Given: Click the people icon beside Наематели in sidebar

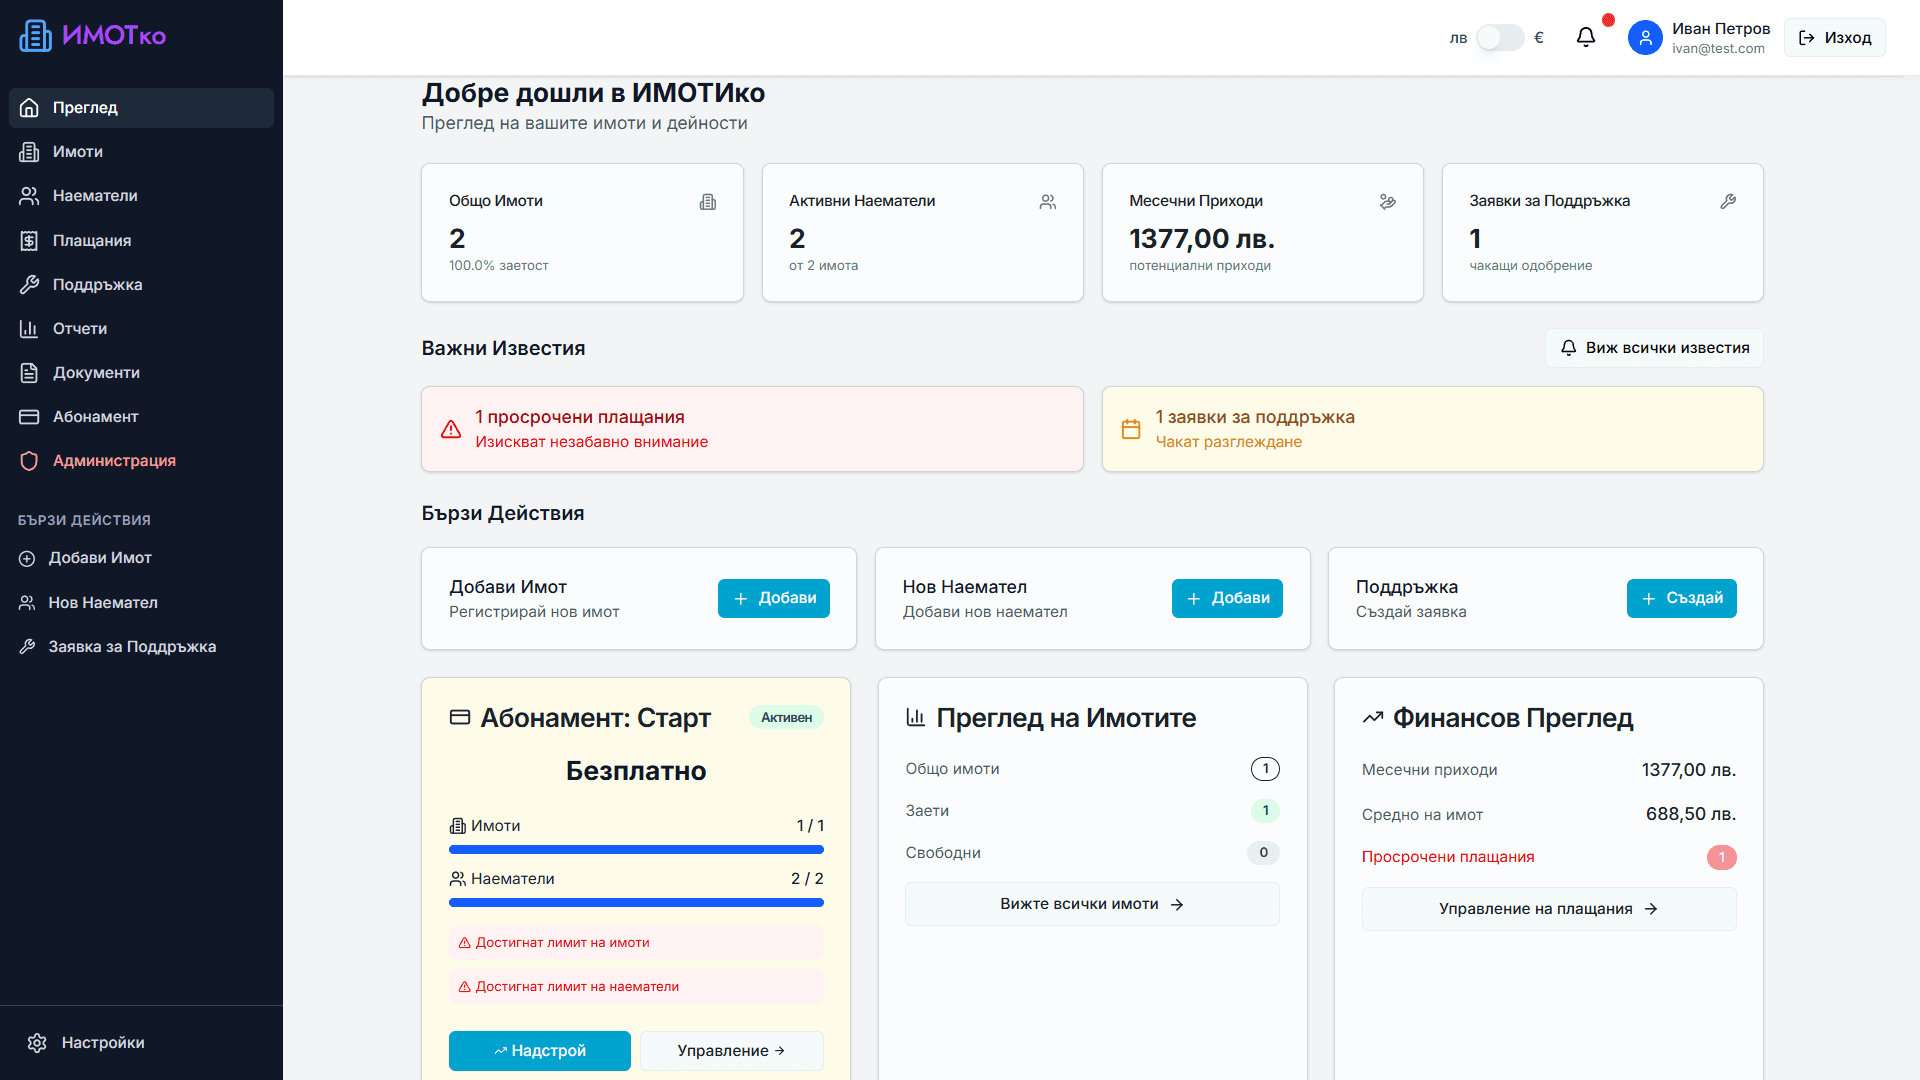Looking at the screenshot, I should click(29, 196).
